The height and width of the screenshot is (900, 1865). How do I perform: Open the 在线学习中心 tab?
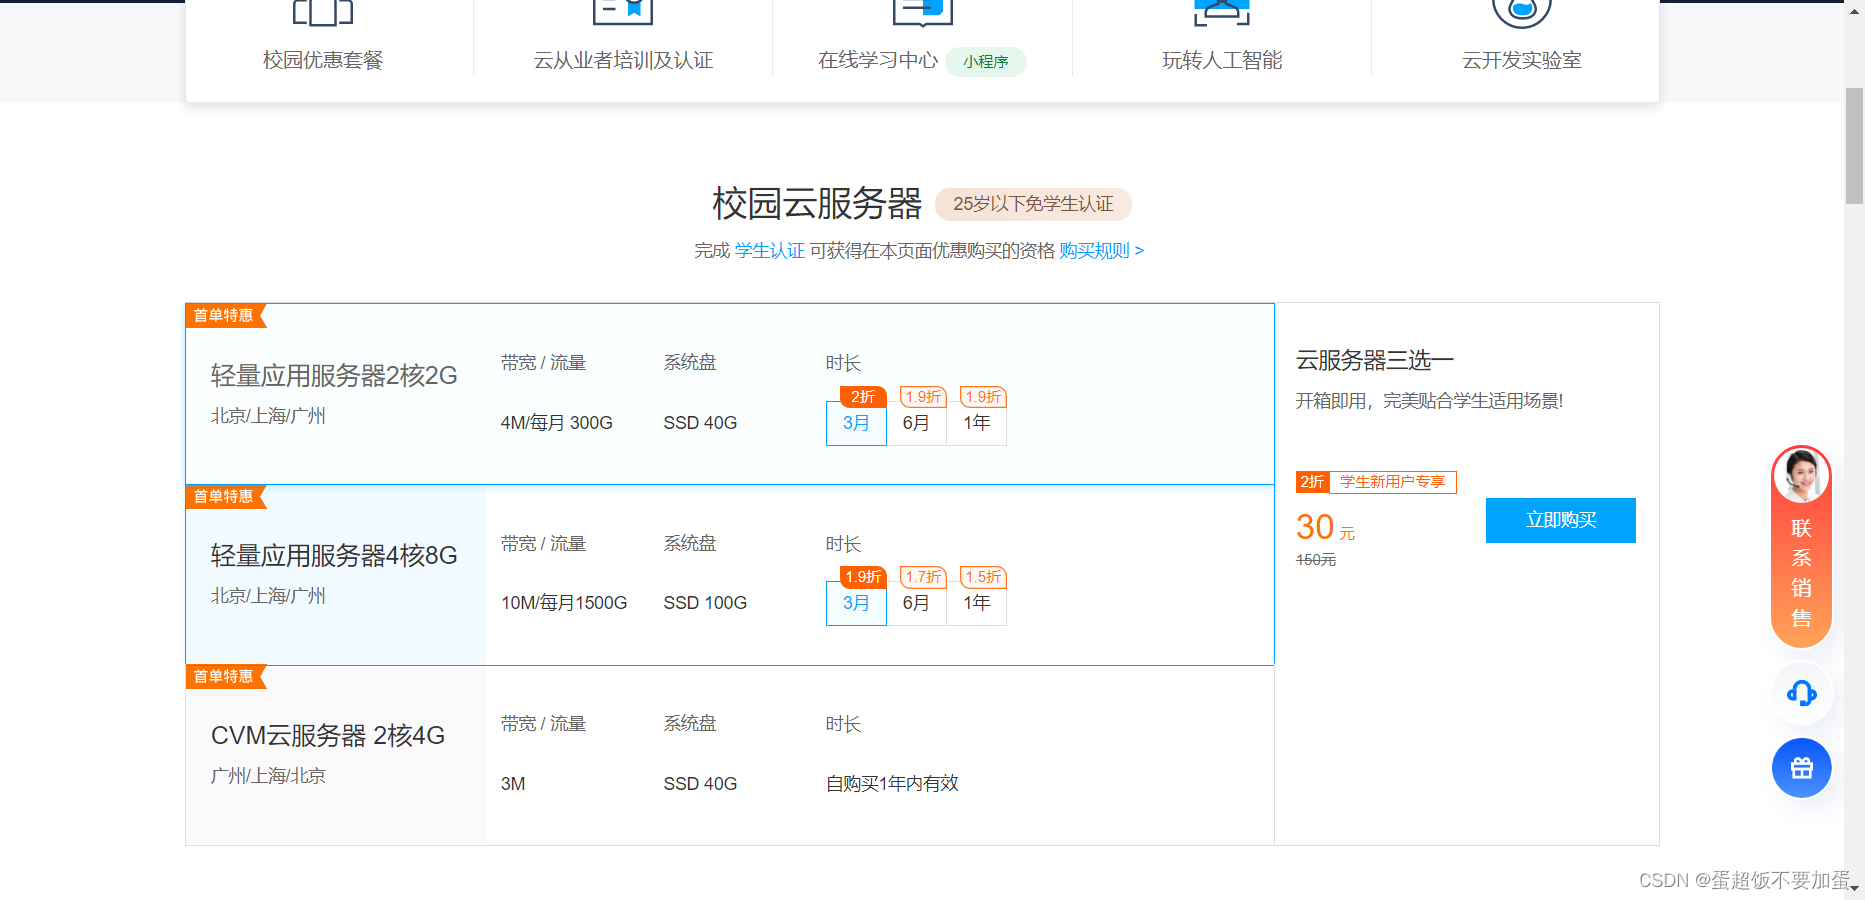878,60
